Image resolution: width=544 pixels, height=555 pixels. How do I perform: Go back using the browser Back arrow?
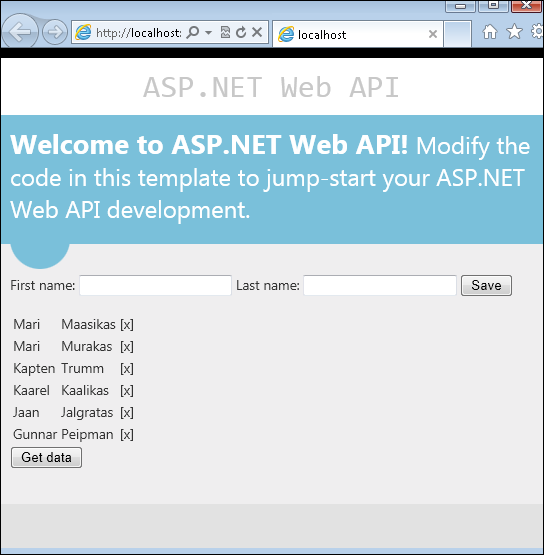tap(20, 32)
